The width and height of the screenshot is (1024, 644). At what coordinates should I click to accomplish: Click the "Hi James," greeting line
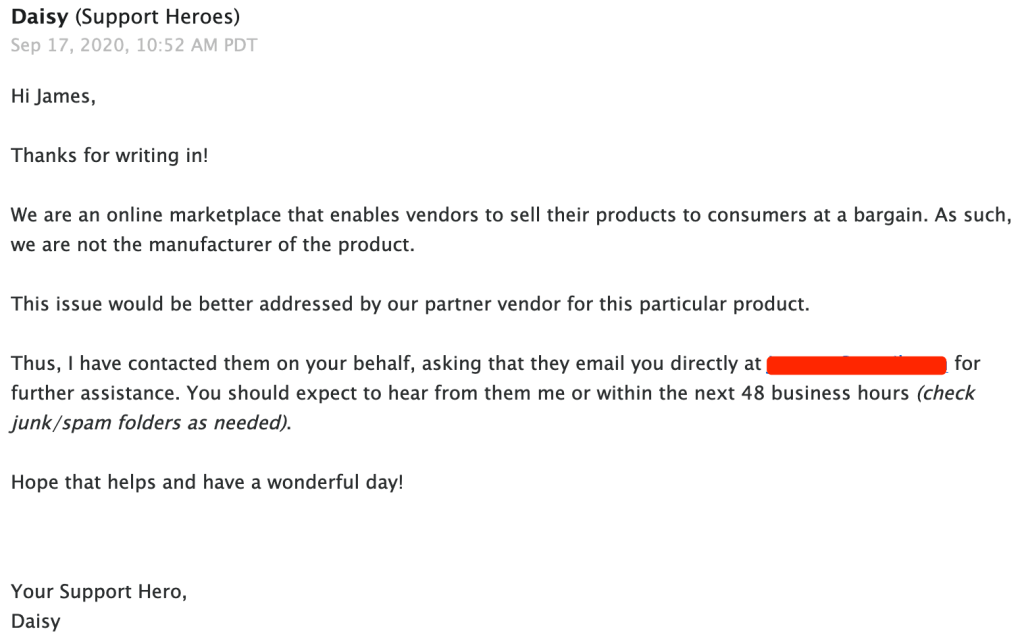(x=54, y=97)
